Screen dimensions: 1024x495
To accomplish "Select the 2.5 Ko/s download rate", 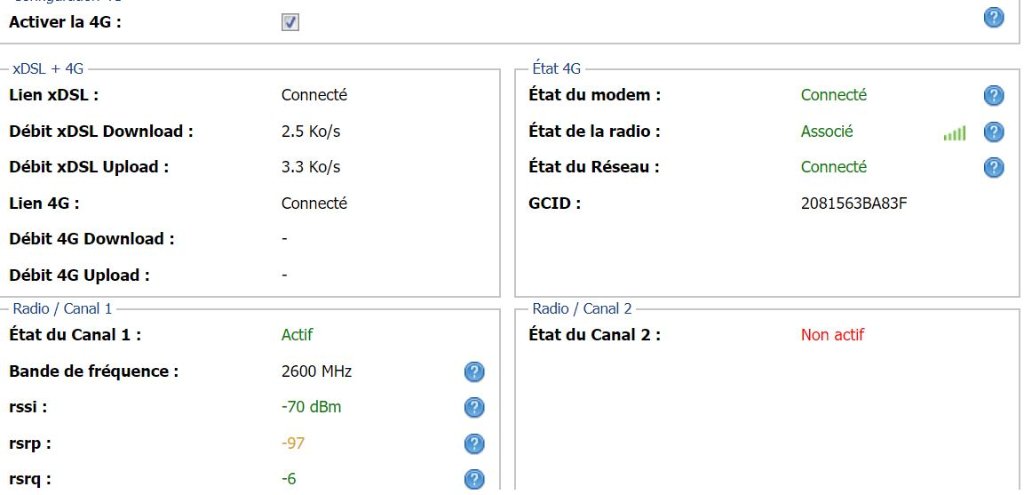I will (311, 131).
